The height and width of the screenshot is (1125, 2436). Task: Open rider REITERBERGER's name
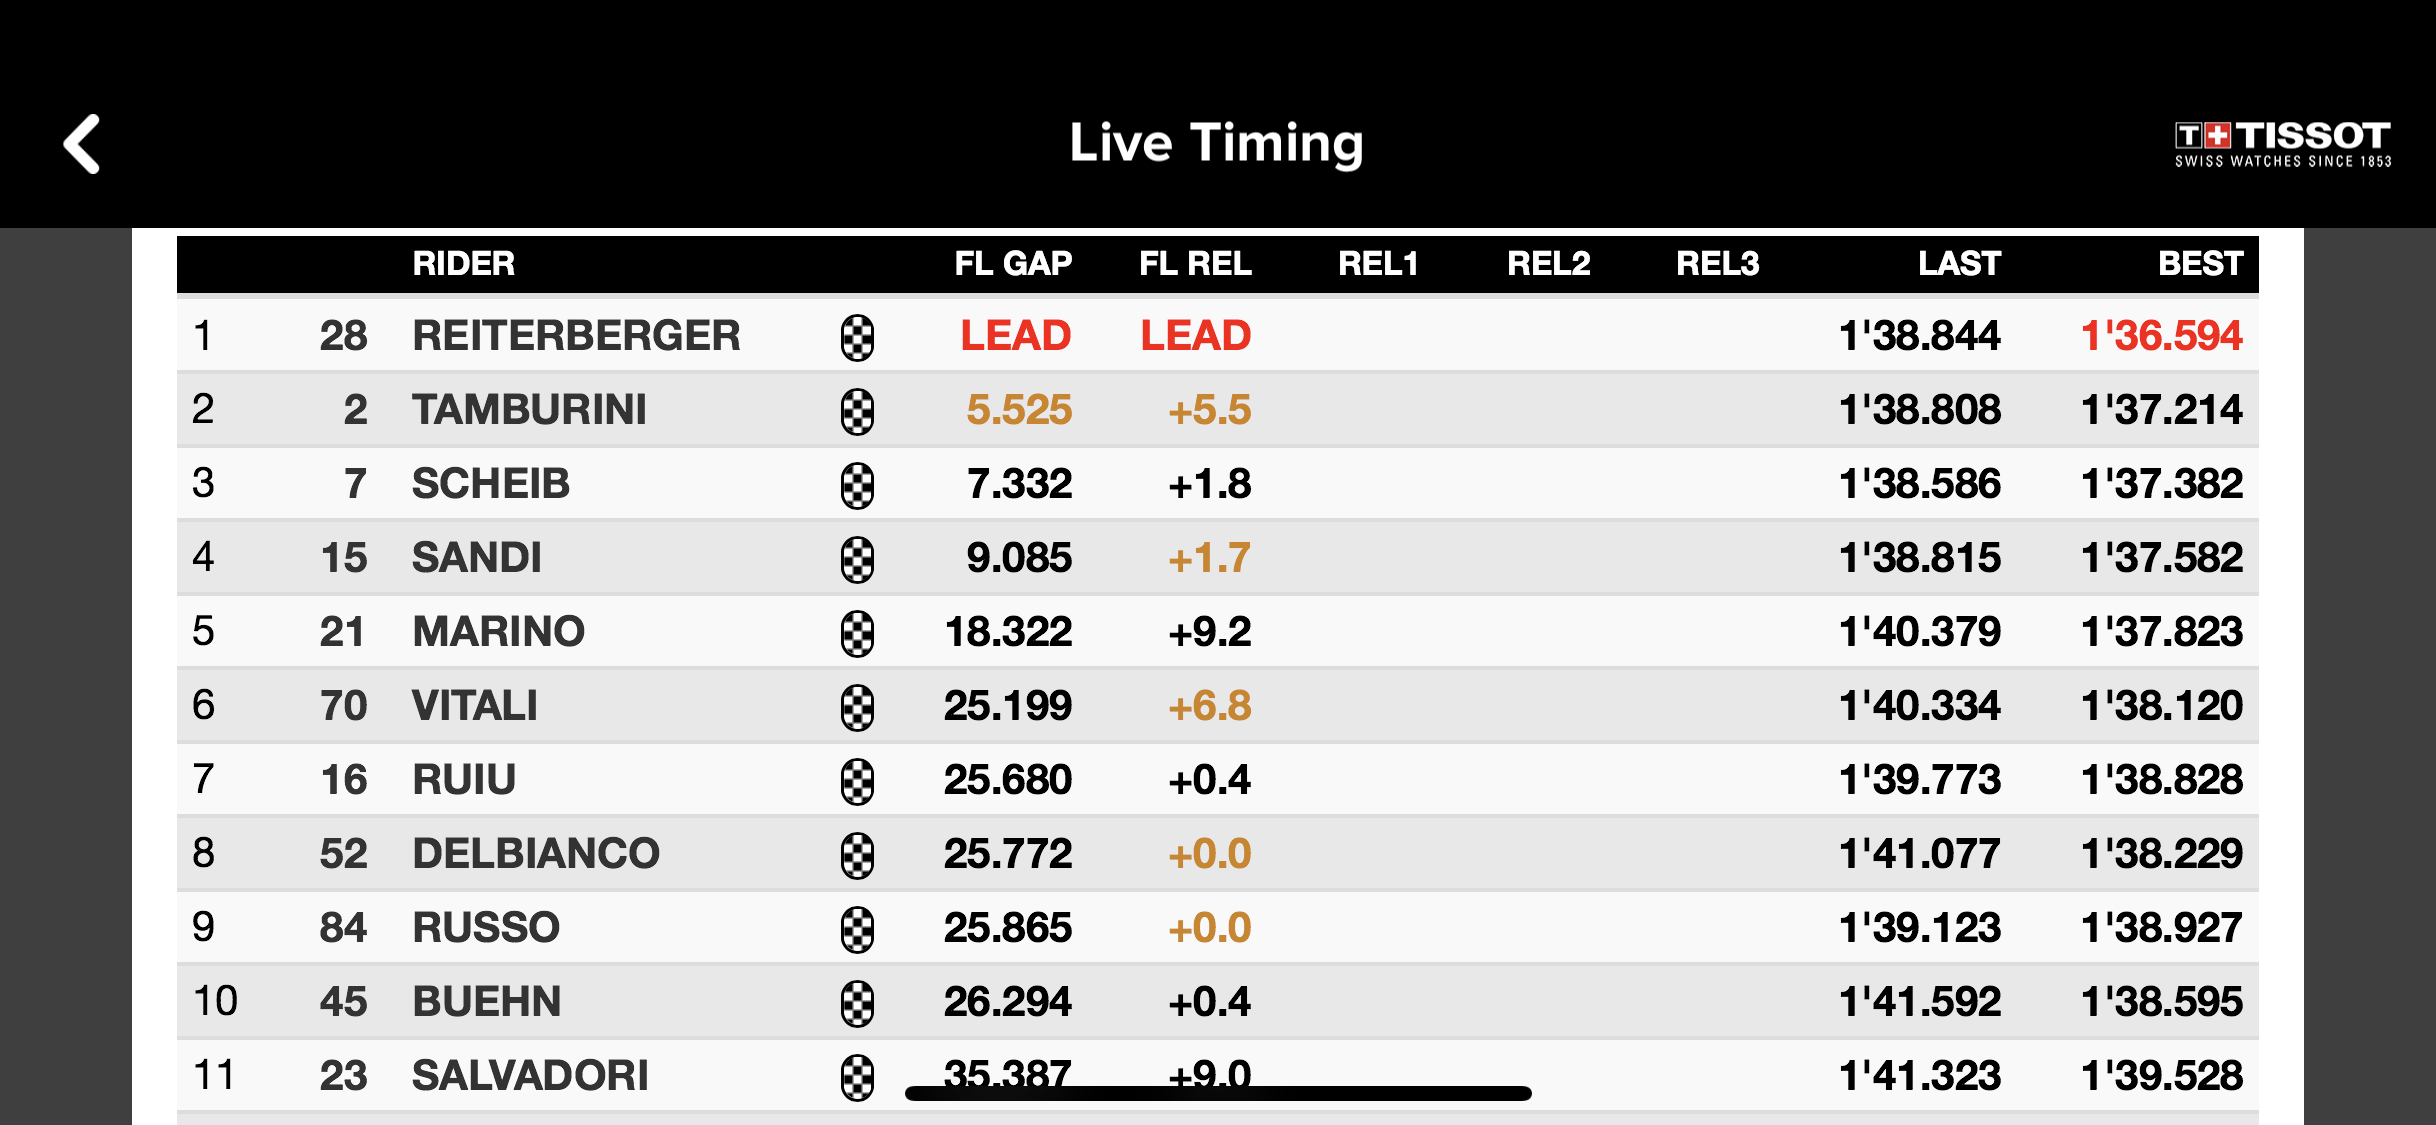point(576,336)
